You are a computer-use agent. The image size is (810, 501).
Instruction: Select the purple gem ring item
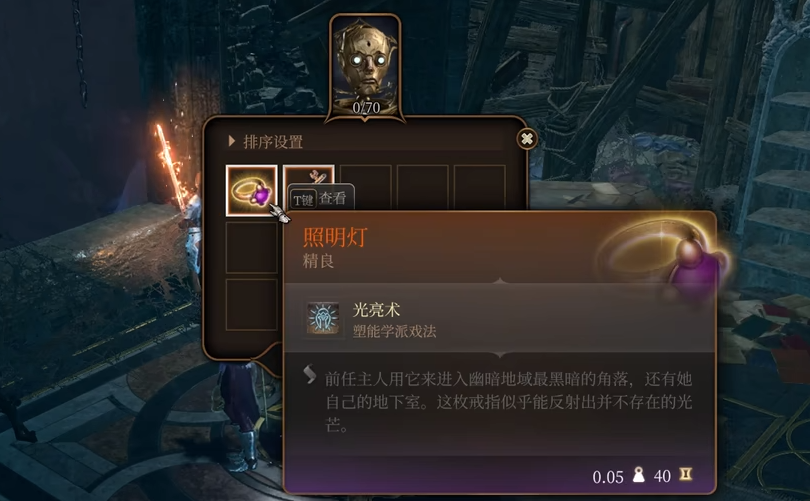point(252,191)
